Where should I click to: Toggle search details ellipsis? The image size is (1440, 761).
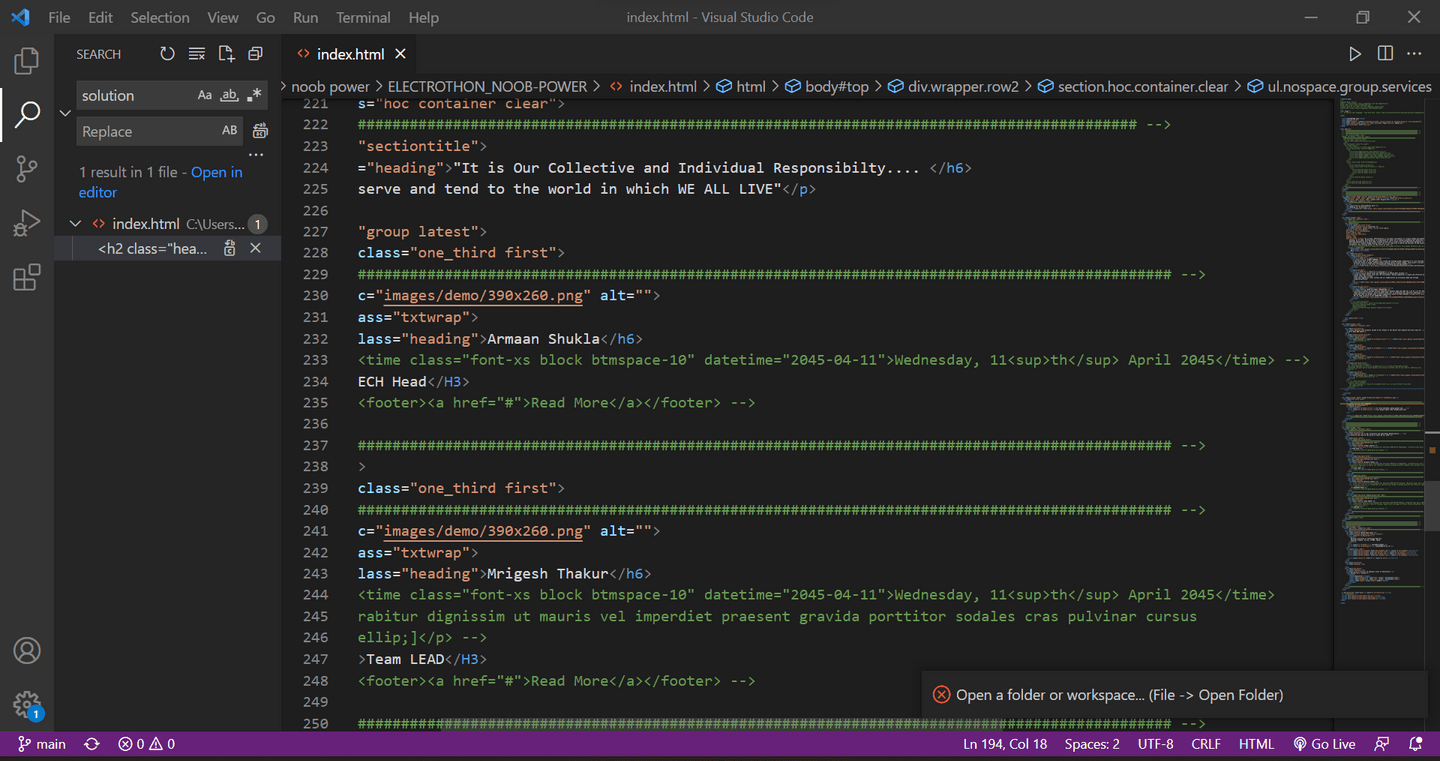(256, 155)
